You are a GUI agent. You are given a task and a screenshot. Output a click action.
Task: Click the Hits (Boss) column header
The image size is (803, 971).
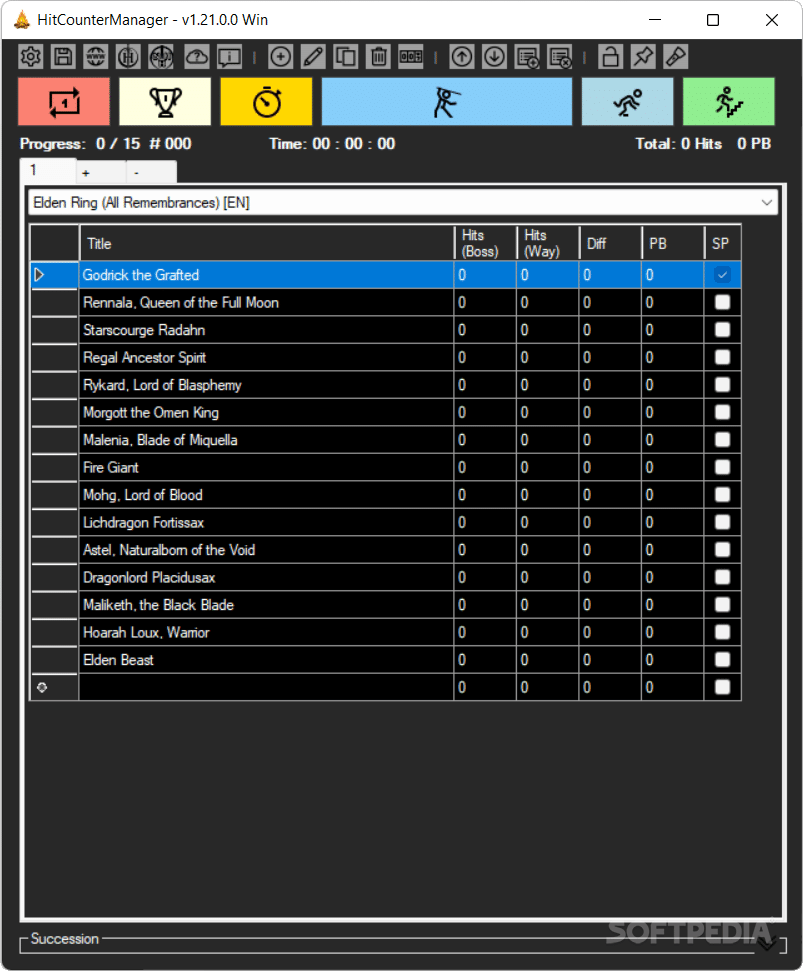(485, 243)
